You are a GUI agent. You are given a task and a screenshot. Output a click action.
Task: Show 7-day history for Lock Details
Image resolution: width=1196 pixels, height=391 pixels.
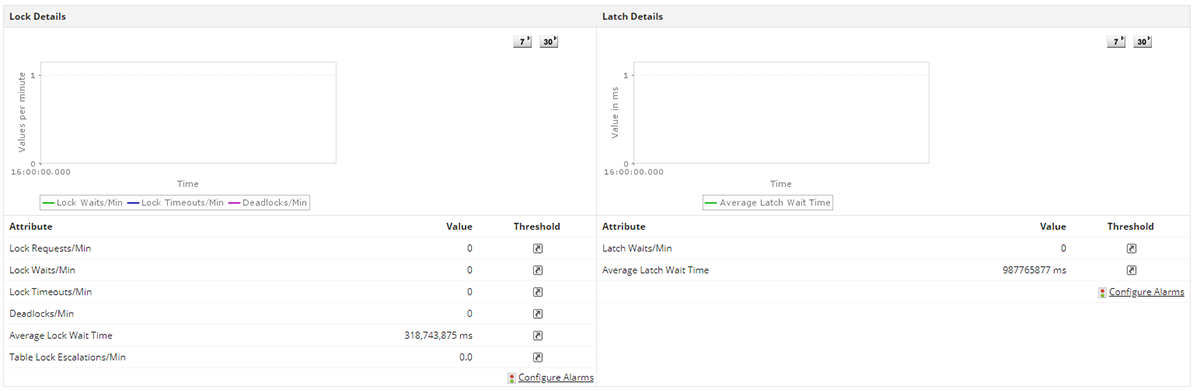522,42
